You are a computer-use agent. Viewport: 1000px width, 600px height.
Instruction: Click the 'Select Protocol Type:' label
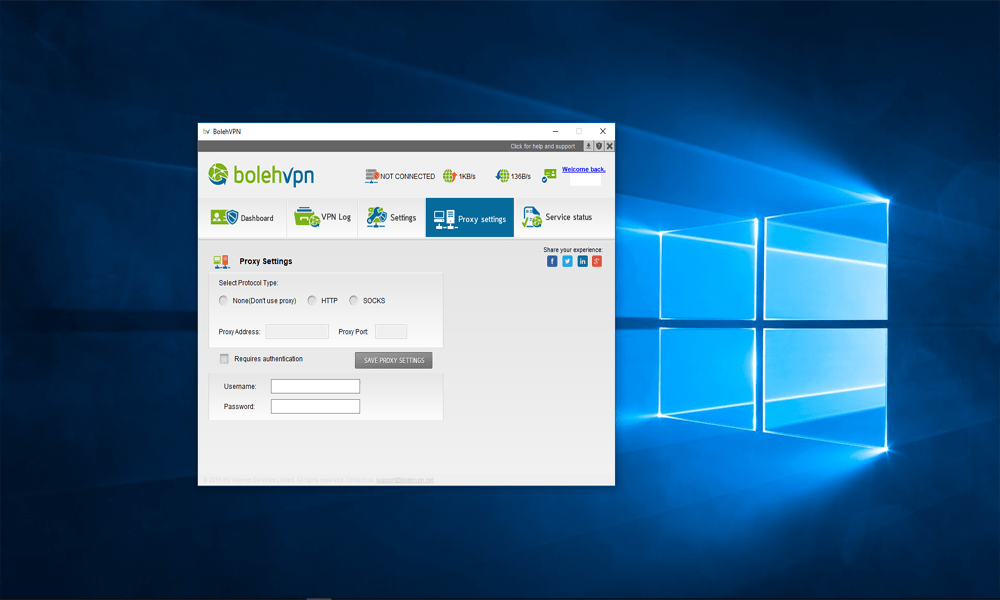click(249, 283)
